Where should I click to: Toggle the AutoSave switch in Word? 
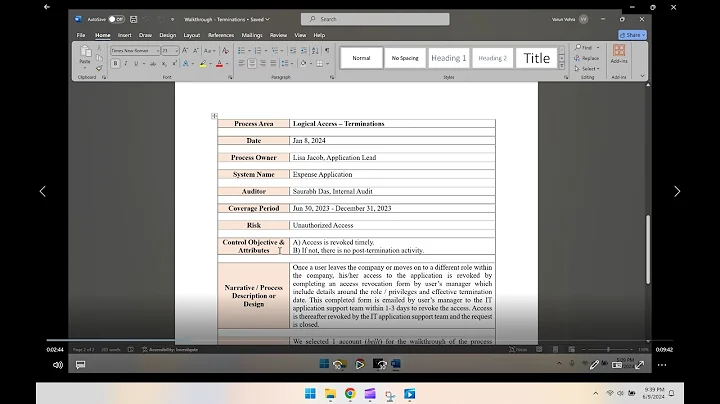(116, 19)
